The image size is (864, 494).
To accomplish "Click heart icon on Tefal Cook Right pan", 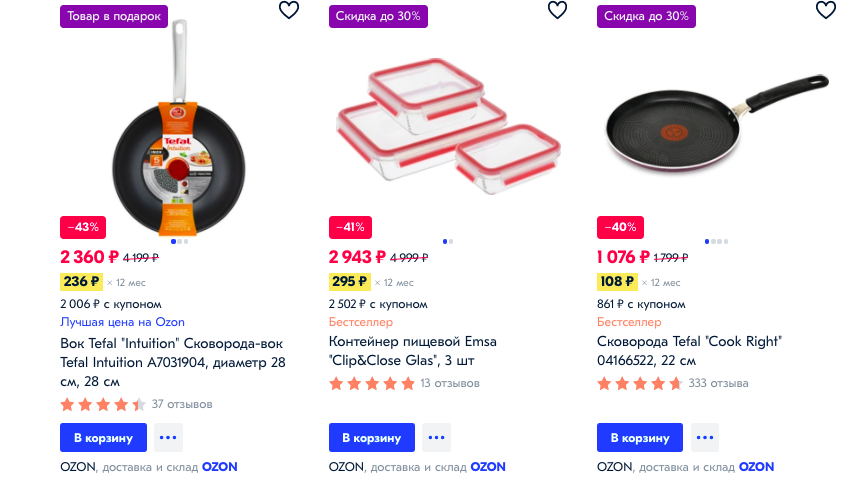I will click(x=825, y=11).
